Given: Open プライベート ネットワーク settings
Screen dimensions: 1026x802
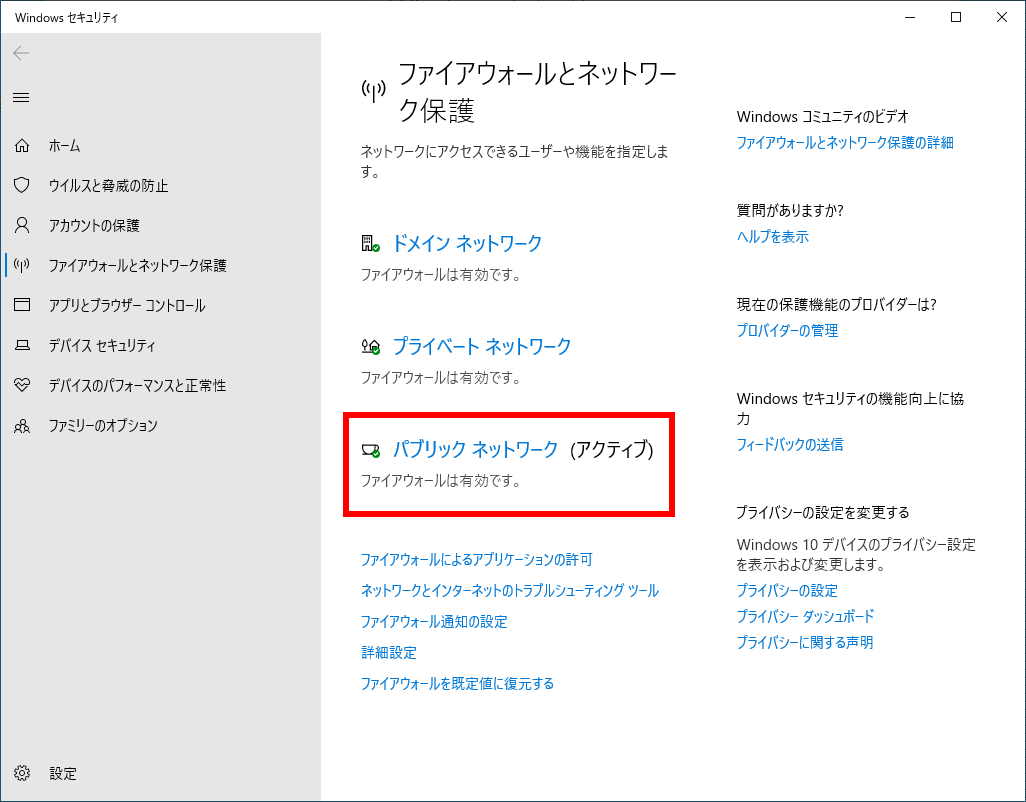Looking at the screenshot, I should [x=482, y=346].
